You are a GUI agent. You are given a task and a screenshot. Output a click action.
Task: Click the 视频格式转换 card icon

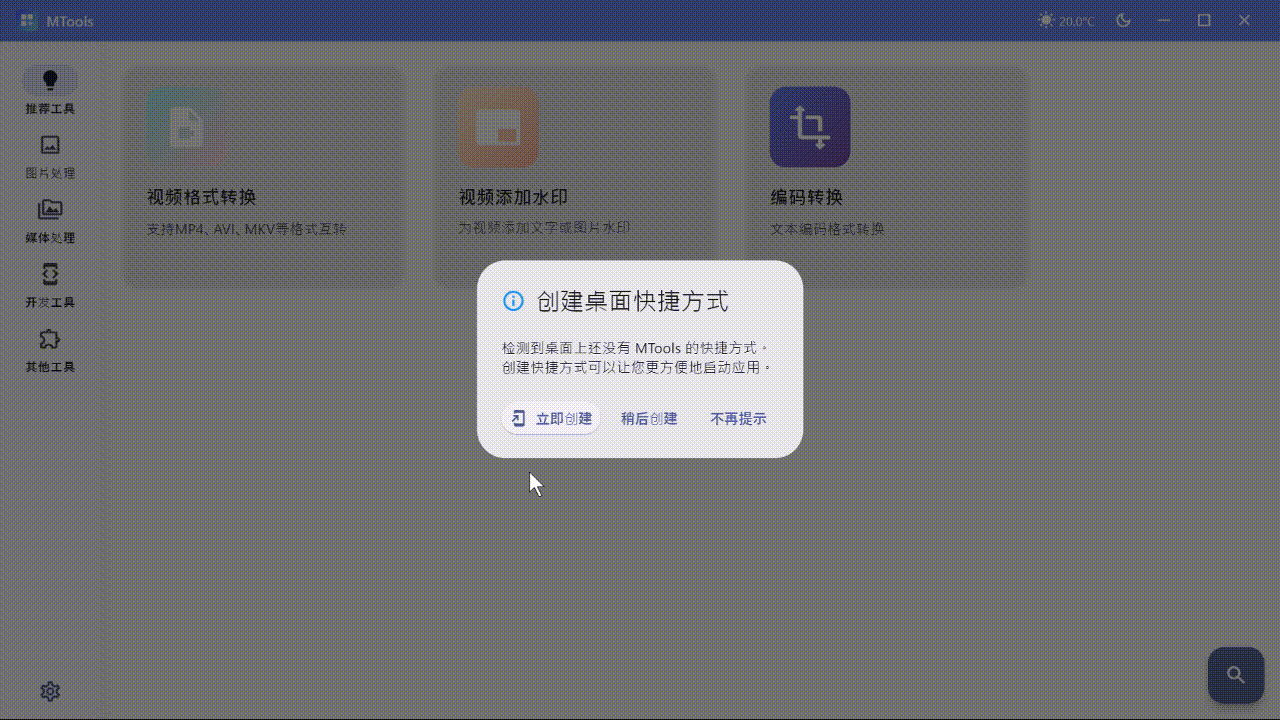[x=187, y=127]
